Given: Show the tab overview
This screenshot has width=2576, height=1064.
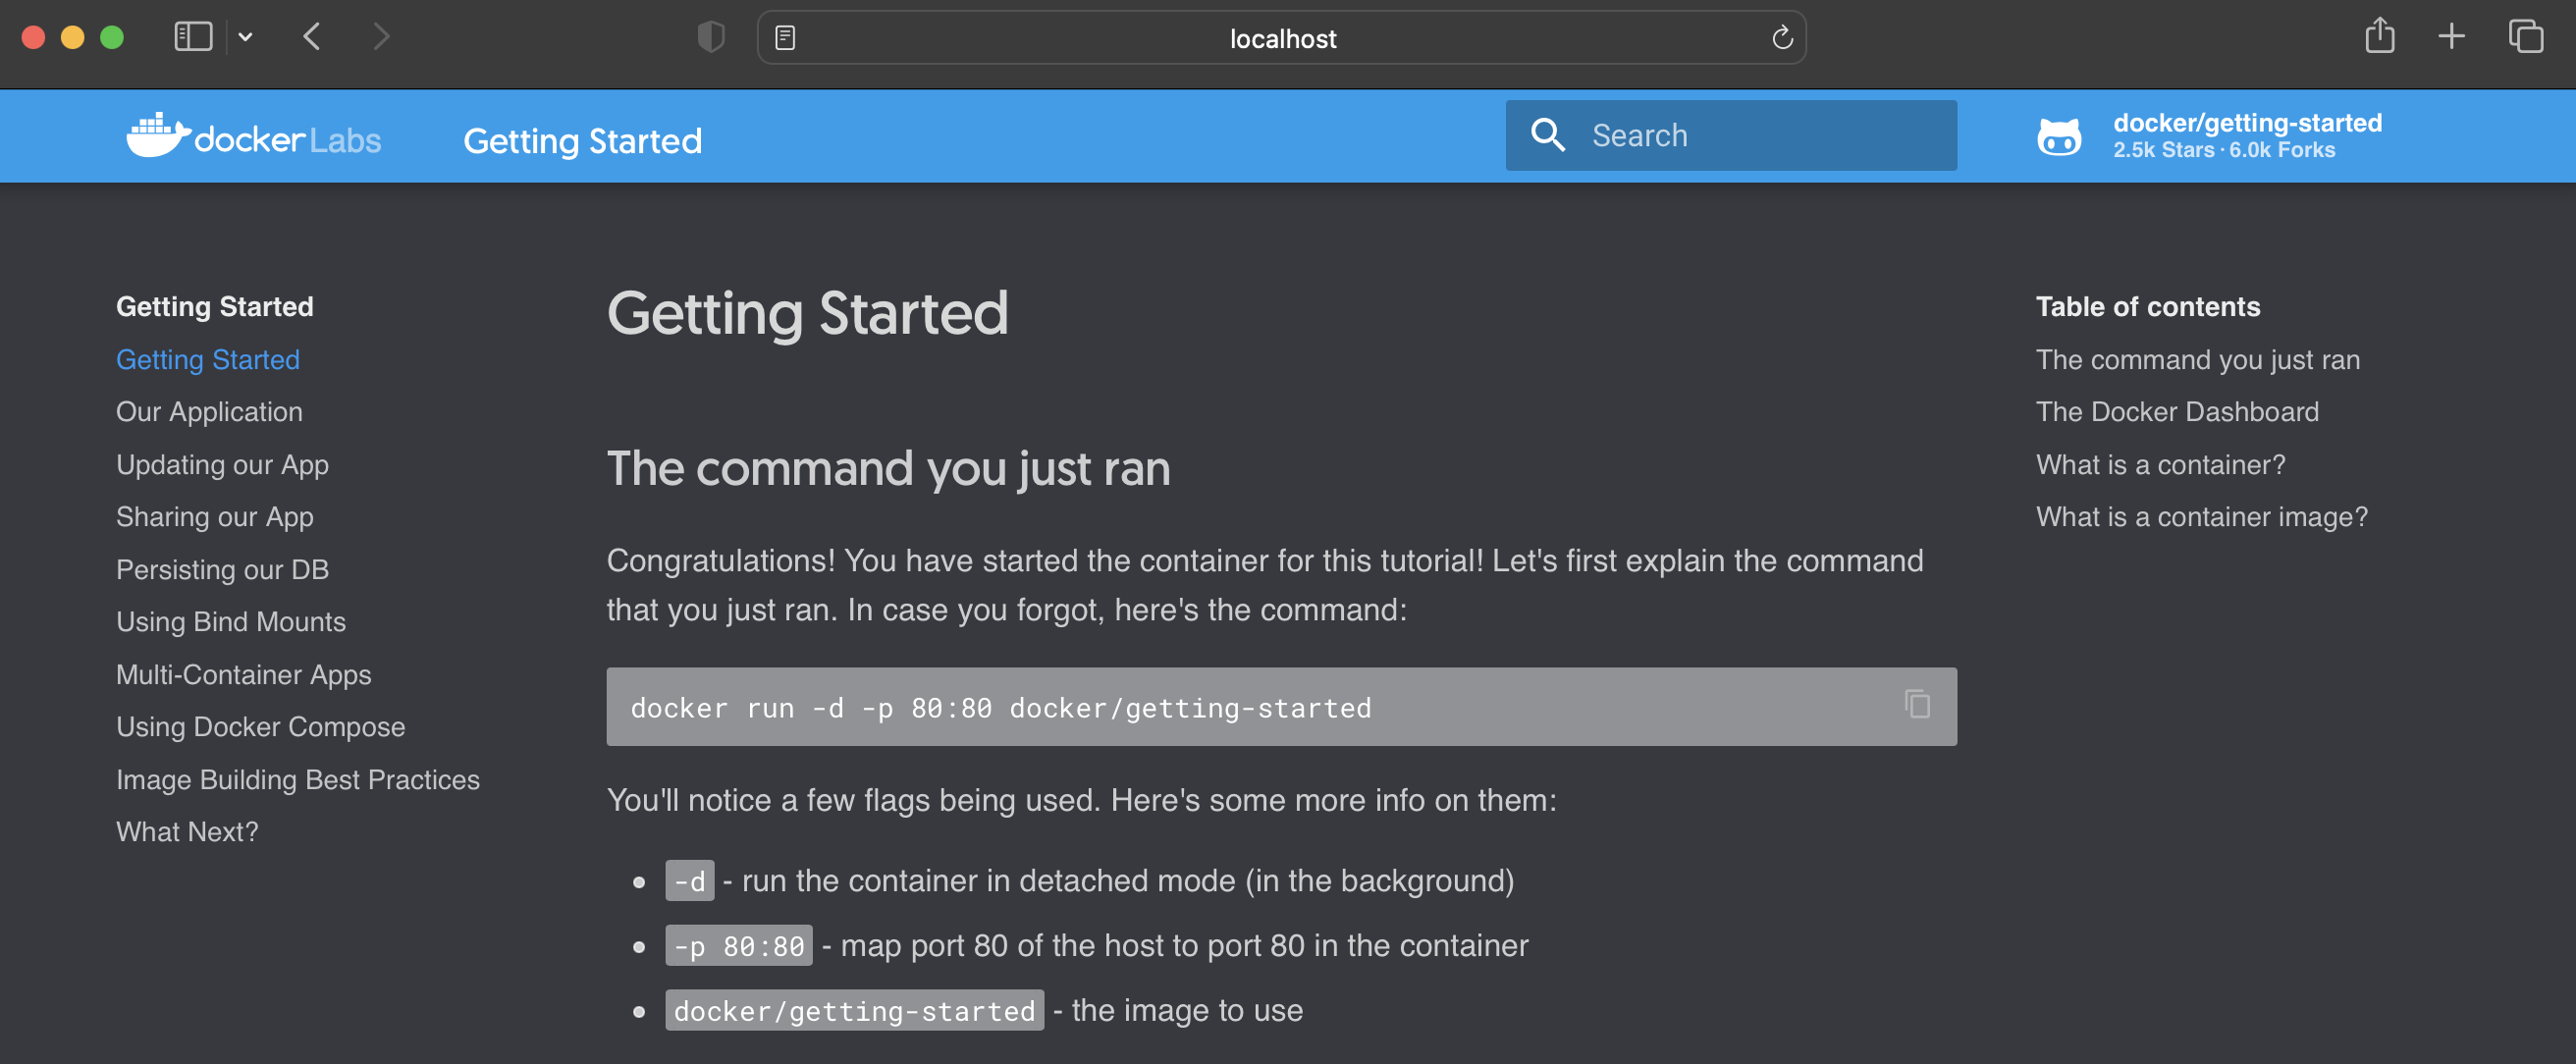Looking at the screenshot, I should 2525,37.
